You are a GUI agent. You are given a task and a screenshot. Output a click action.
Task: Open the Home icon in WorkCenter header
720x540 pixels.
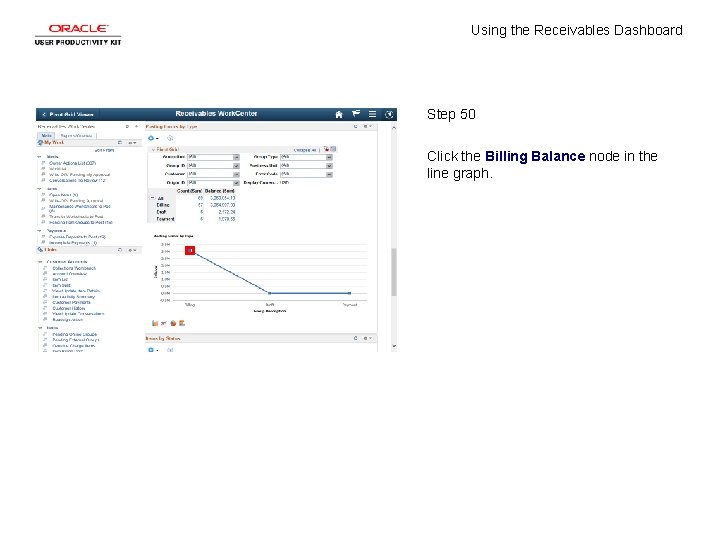[339, 114]
